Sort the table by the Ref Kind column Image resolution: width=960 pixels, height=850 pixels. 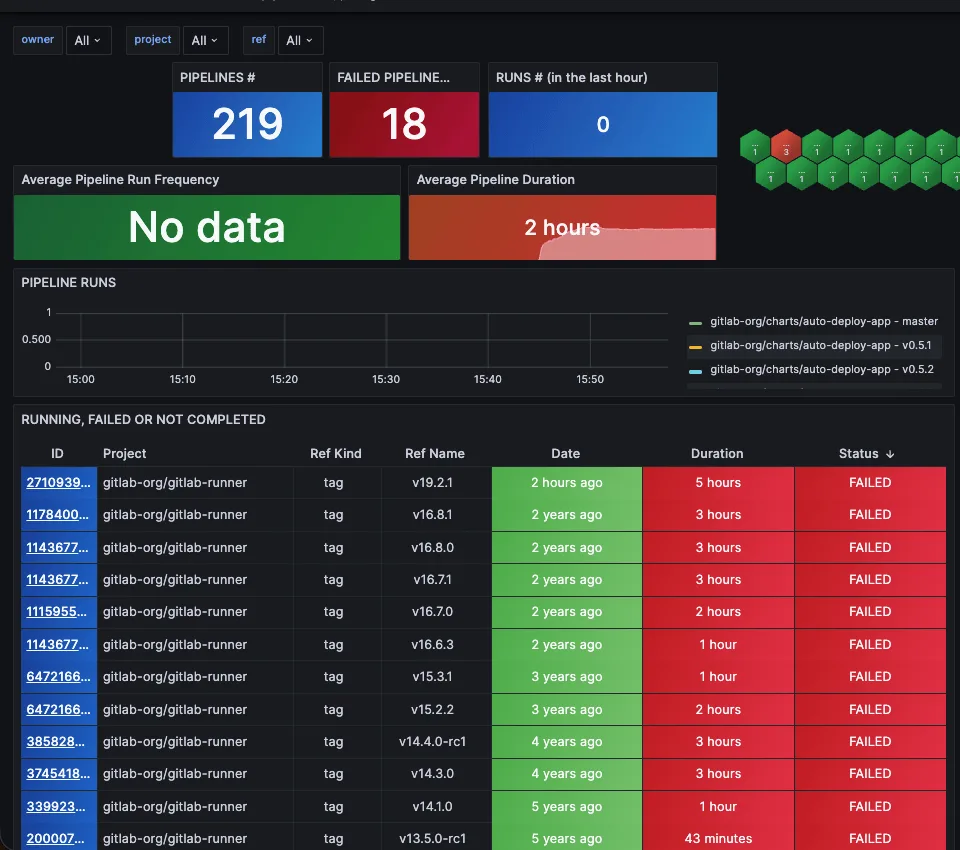(x=336, y=454)
